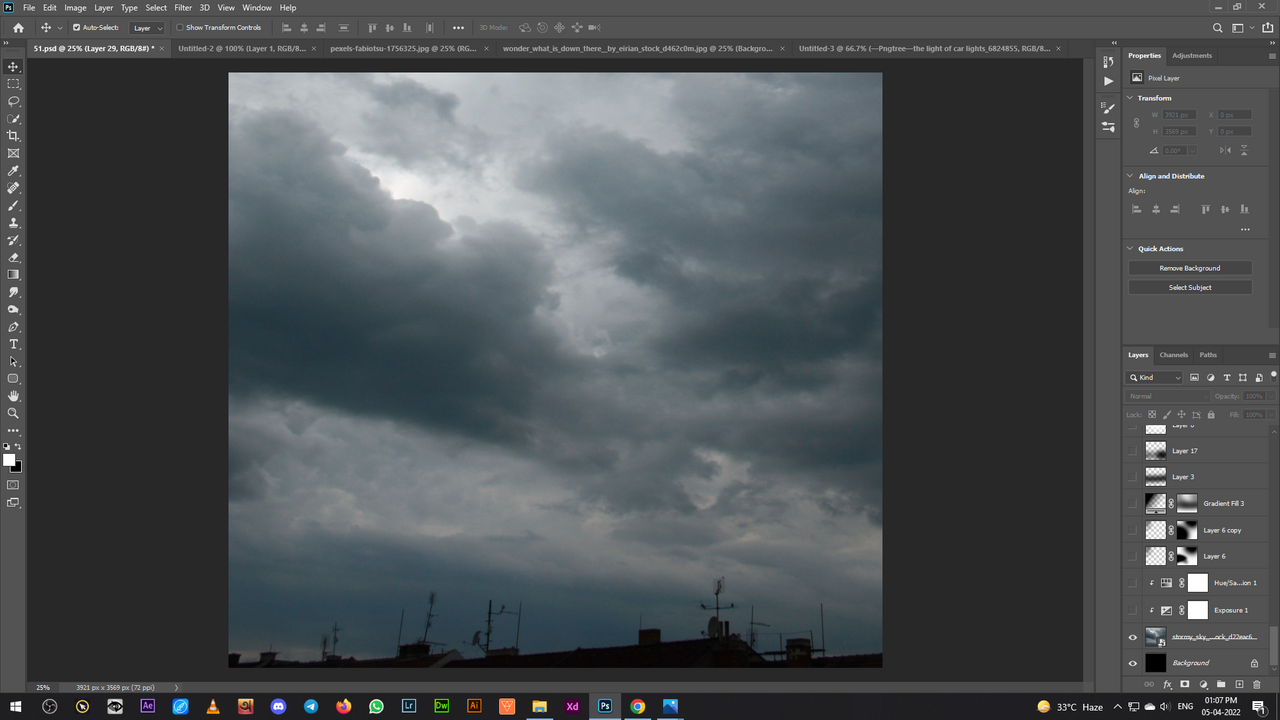Select the Move tool
Viewport: 1280px width, 720px height.
point(13,67)
